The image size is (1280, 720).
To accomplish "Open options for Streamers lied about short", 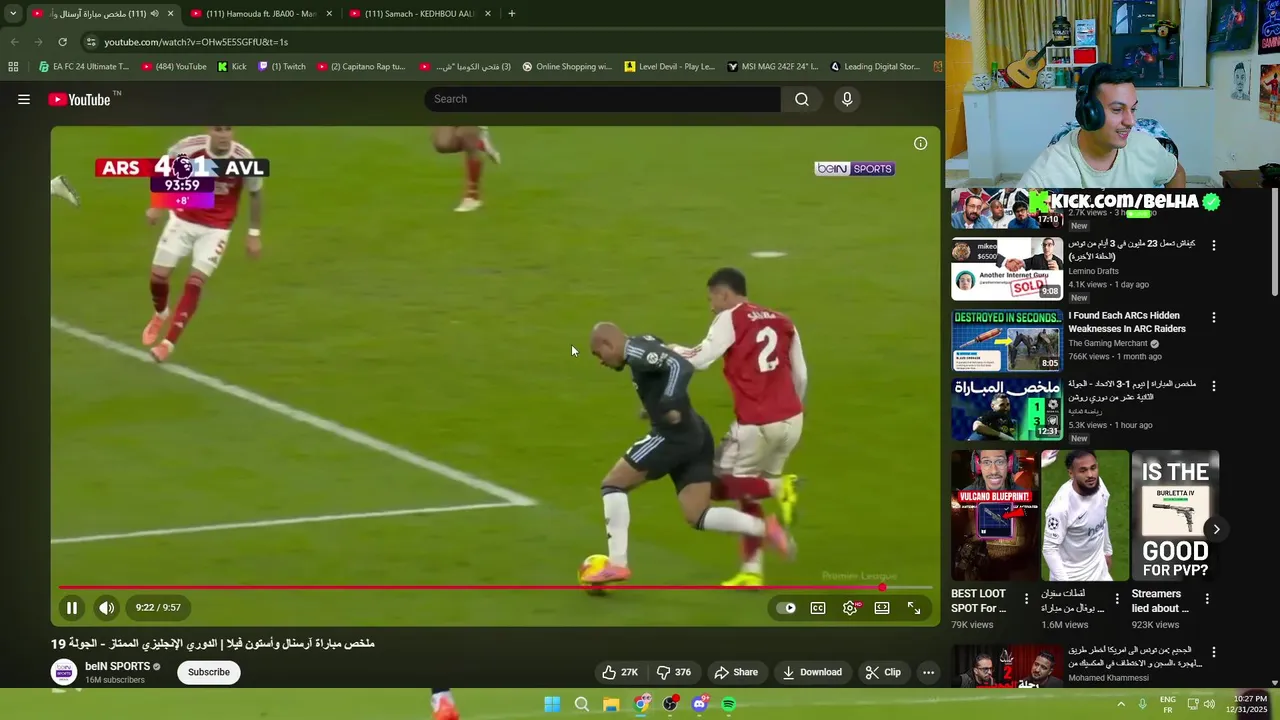I will [1206, 599].
